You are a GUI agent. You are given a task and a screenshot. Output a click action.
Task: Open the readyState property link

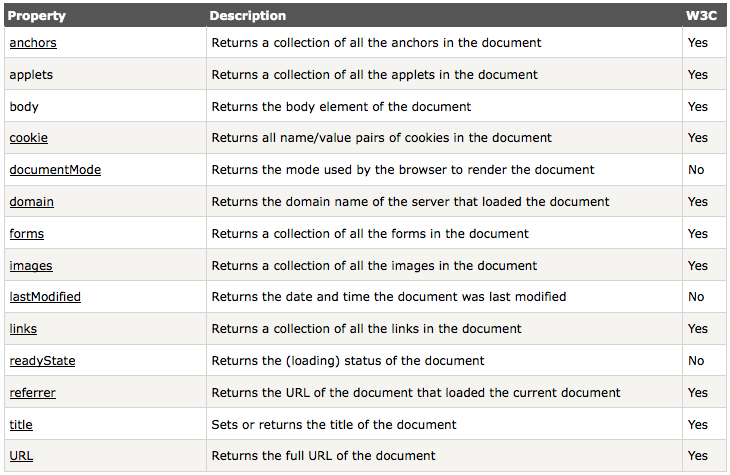tap(42, 361)
